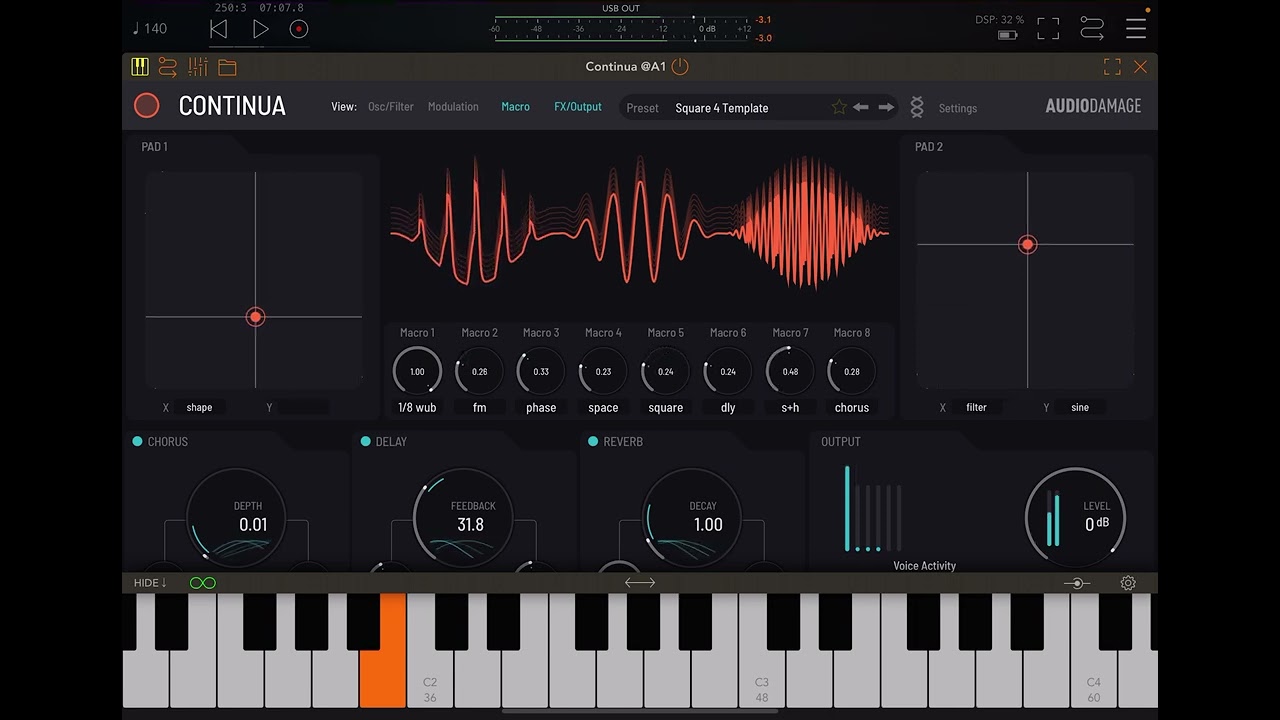Load previous preset with left arrow
Viewport: 1280px width, 720px height.
(861, 107)
